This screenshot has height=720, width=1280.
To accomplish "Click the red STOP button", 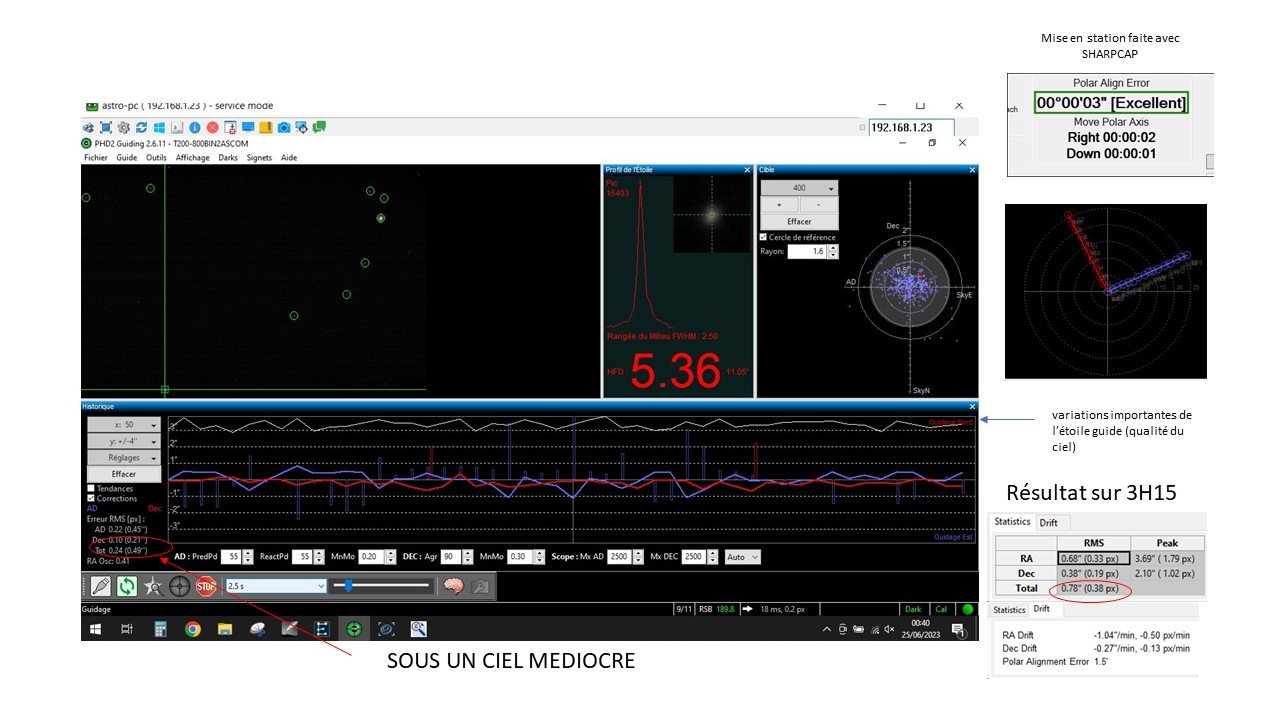I will click(x=206, y=586).
